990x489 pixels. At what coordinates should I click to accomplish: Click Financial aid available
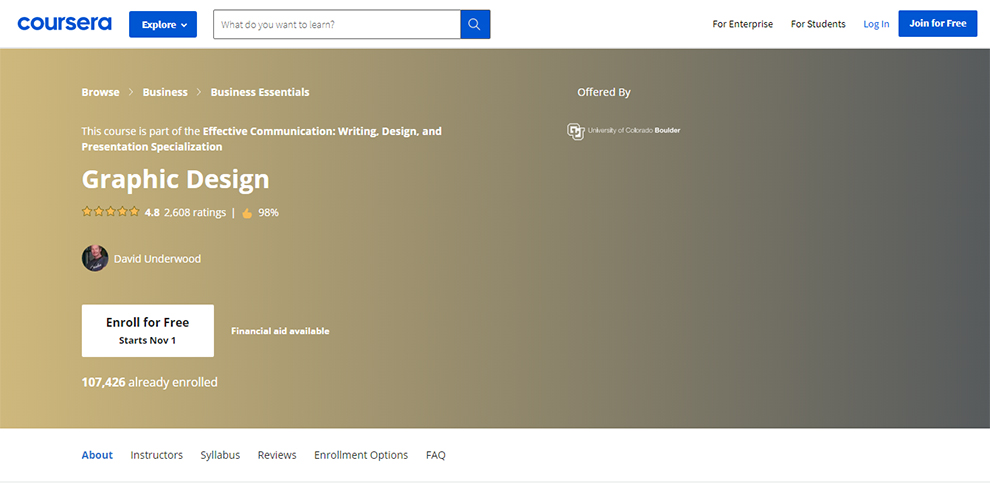point(280,331)
